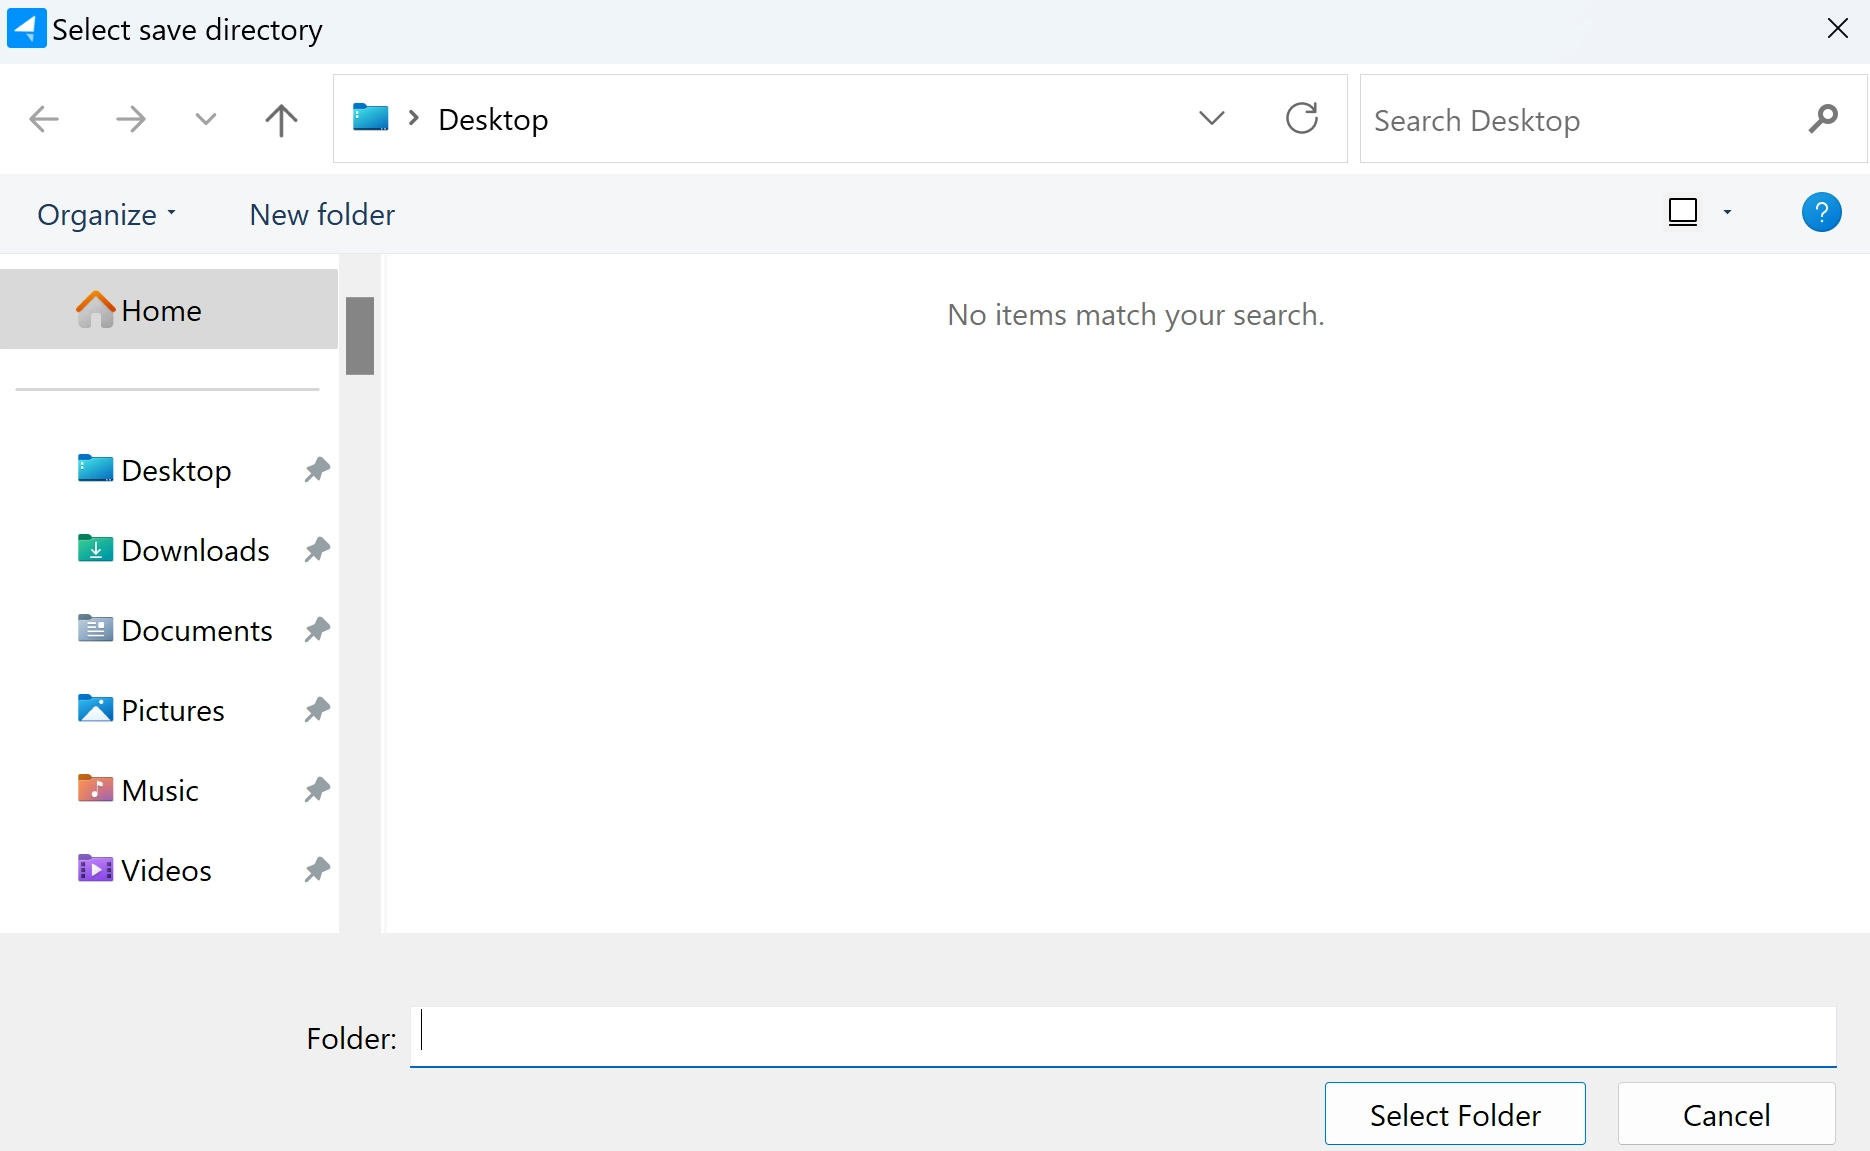Focus the Folder name input field
Screen dimensions: 1870x1151
[x=1122, y=1037]
